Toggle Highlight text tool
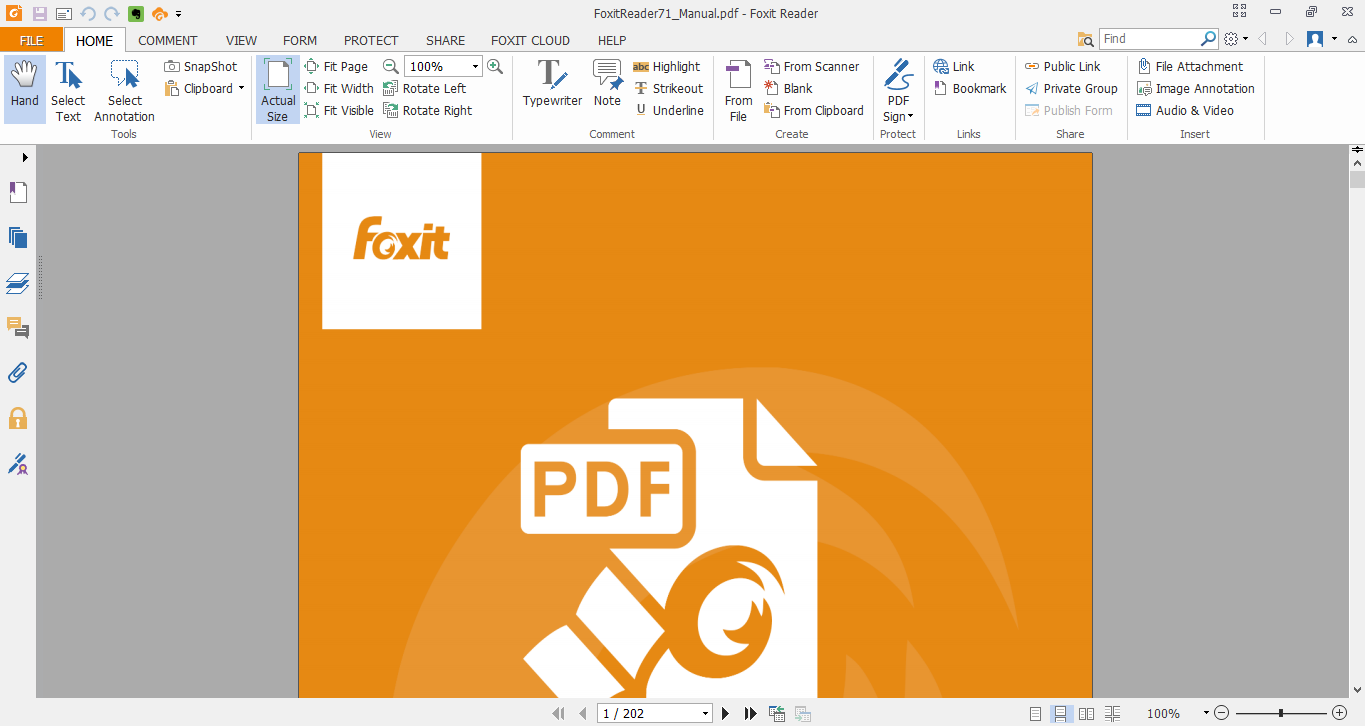This screenshot has width=1365, height=726. tap(669, 66)
